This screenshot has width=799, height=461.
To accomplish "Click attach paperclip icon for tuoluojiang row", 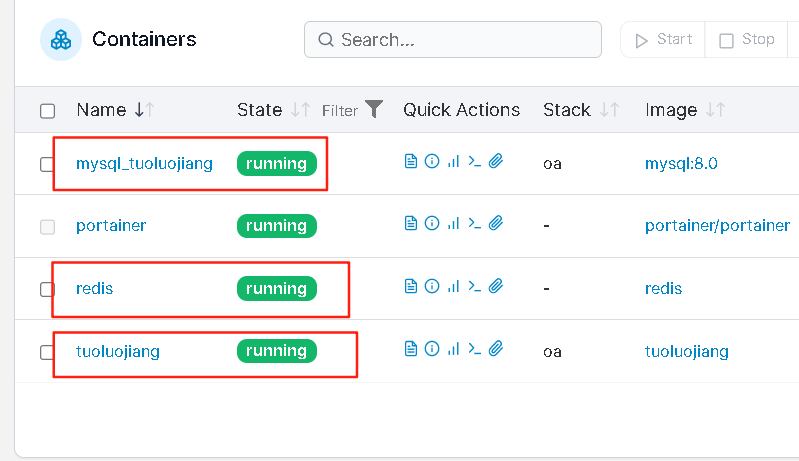I will tap(496, 349).
